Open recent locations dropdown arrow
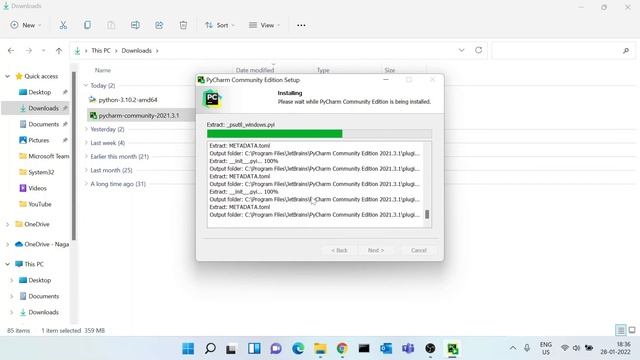This screenshot has width=640, height=360. pyautogui.click(x=43, y=51)
